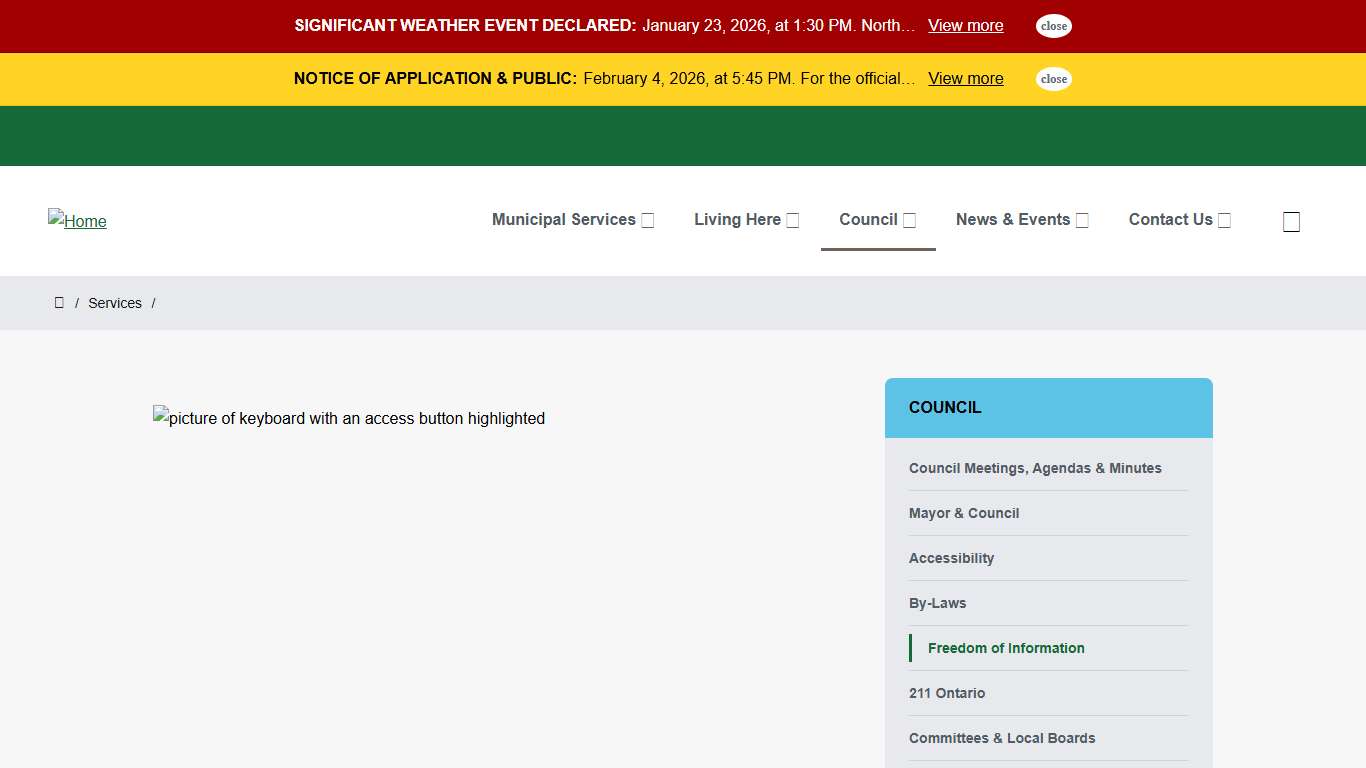The image size is (1366, 768).
Task: Select 211 Ontario in the sidebar
Action: point(946,693)
